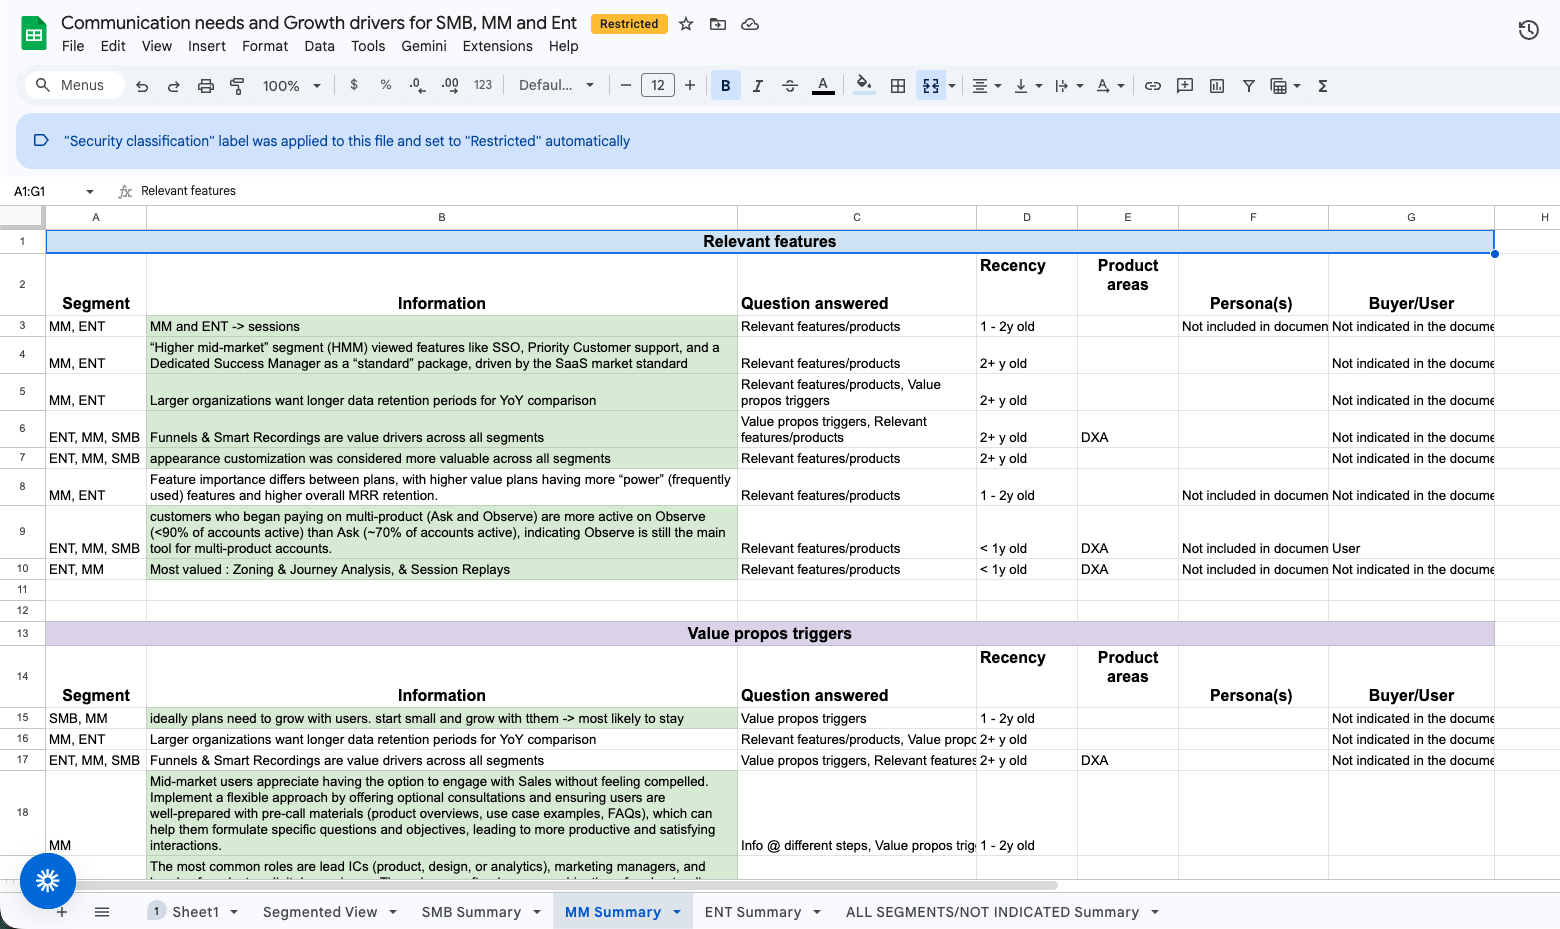Open the Insert menu
Image resolution: width=1560 pixels, height=929 pixels.
click(x=207, y=46)
